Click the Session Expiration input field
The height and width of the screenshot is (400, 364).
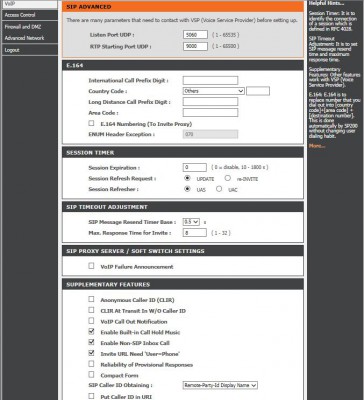pos(195,167)
